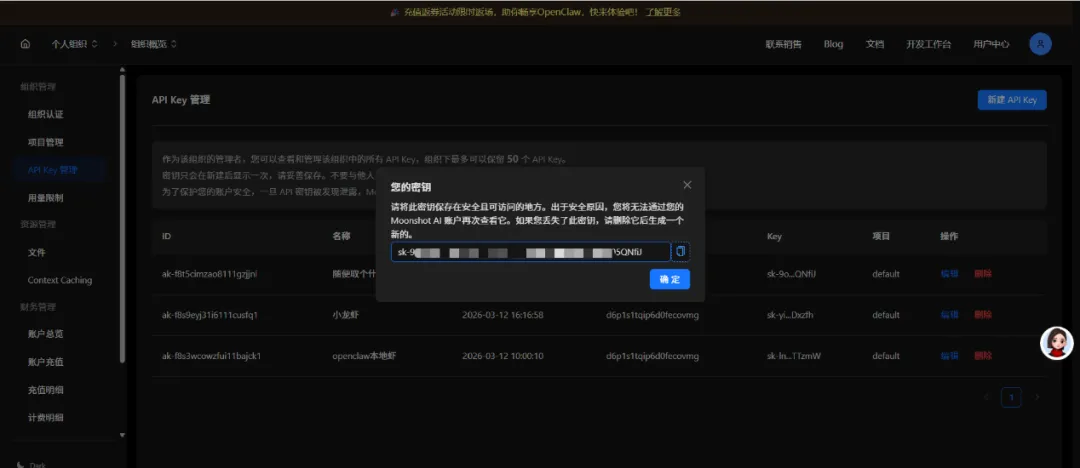Open 用户中心 in the top navigation
1080x468 pixels.
tap(991, 44)
